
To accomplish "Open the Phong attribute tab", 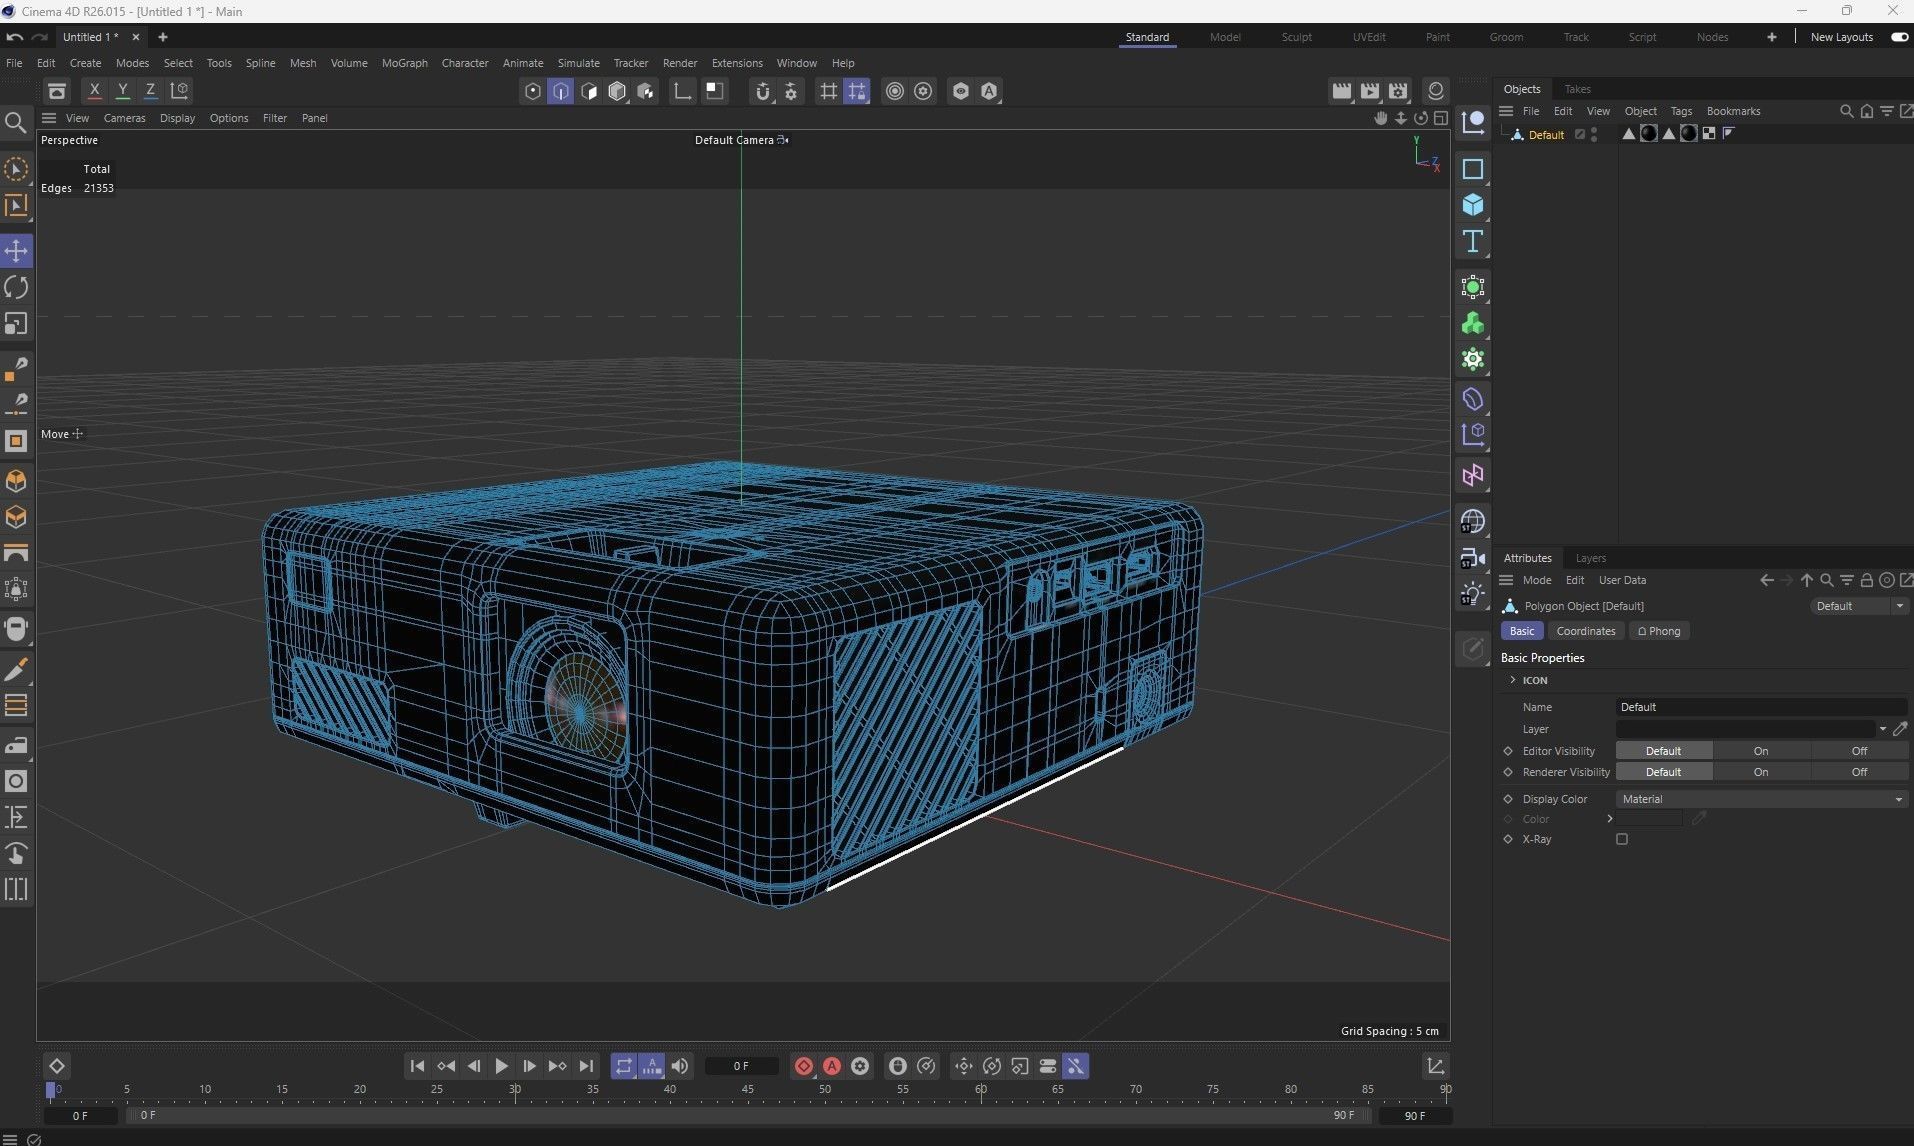I will tap(1658, 631).
